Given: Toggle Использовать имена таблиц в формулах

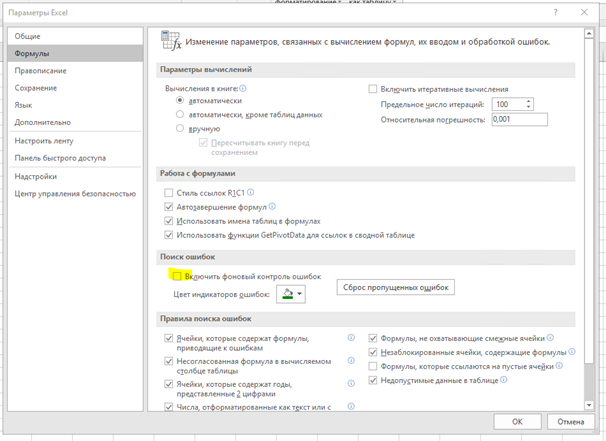Looking at the screenshot, I should click(x=169, y=221).
